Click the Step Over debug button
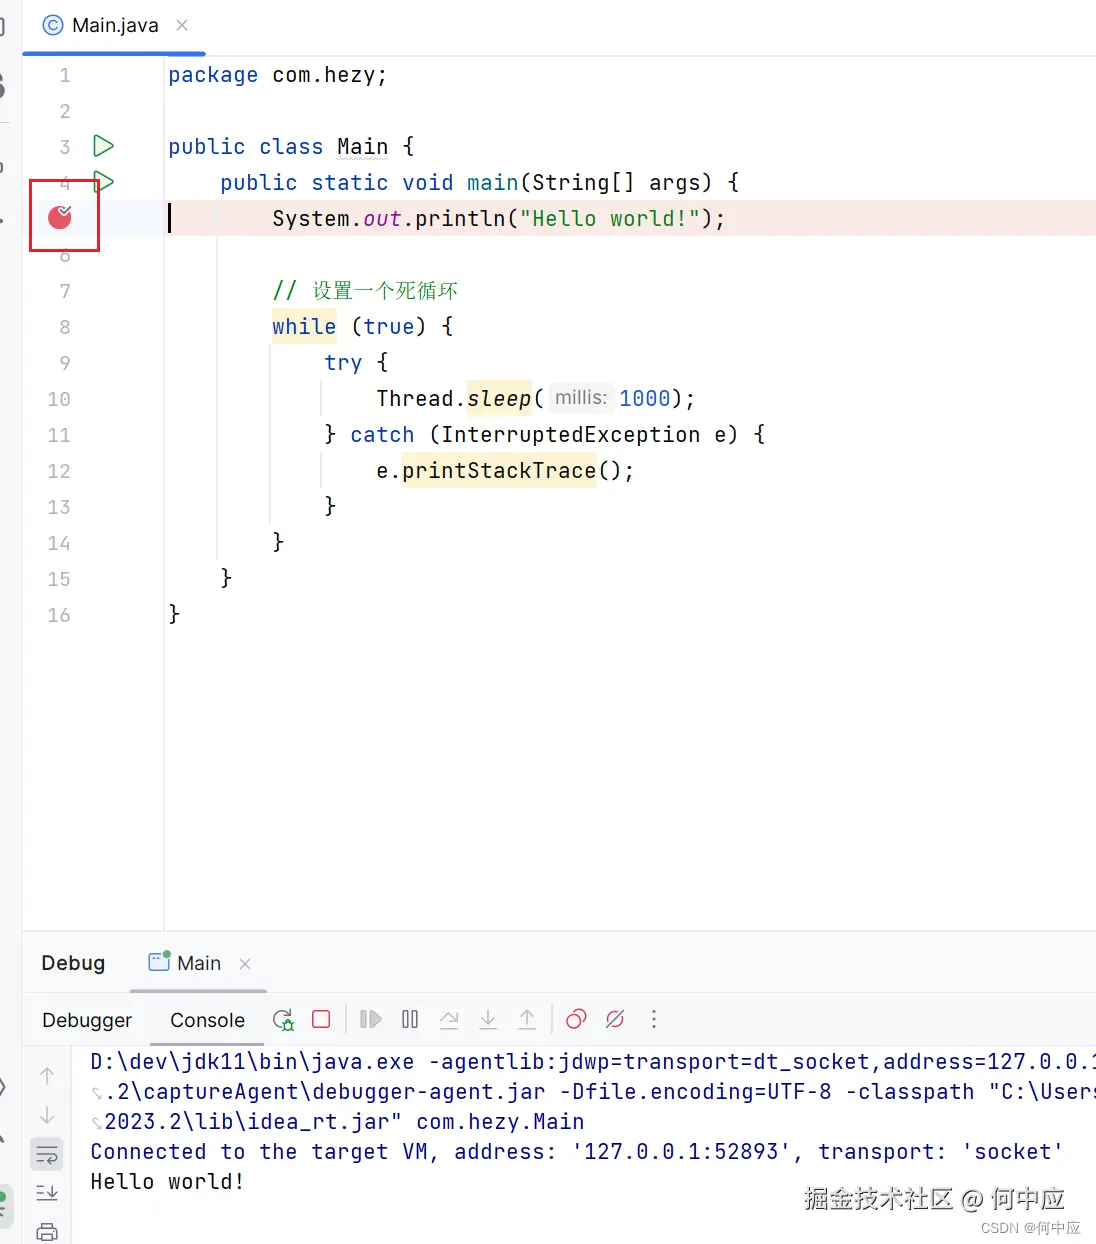Viewport: 1096px width, 1244px height. pos(449,1019)
